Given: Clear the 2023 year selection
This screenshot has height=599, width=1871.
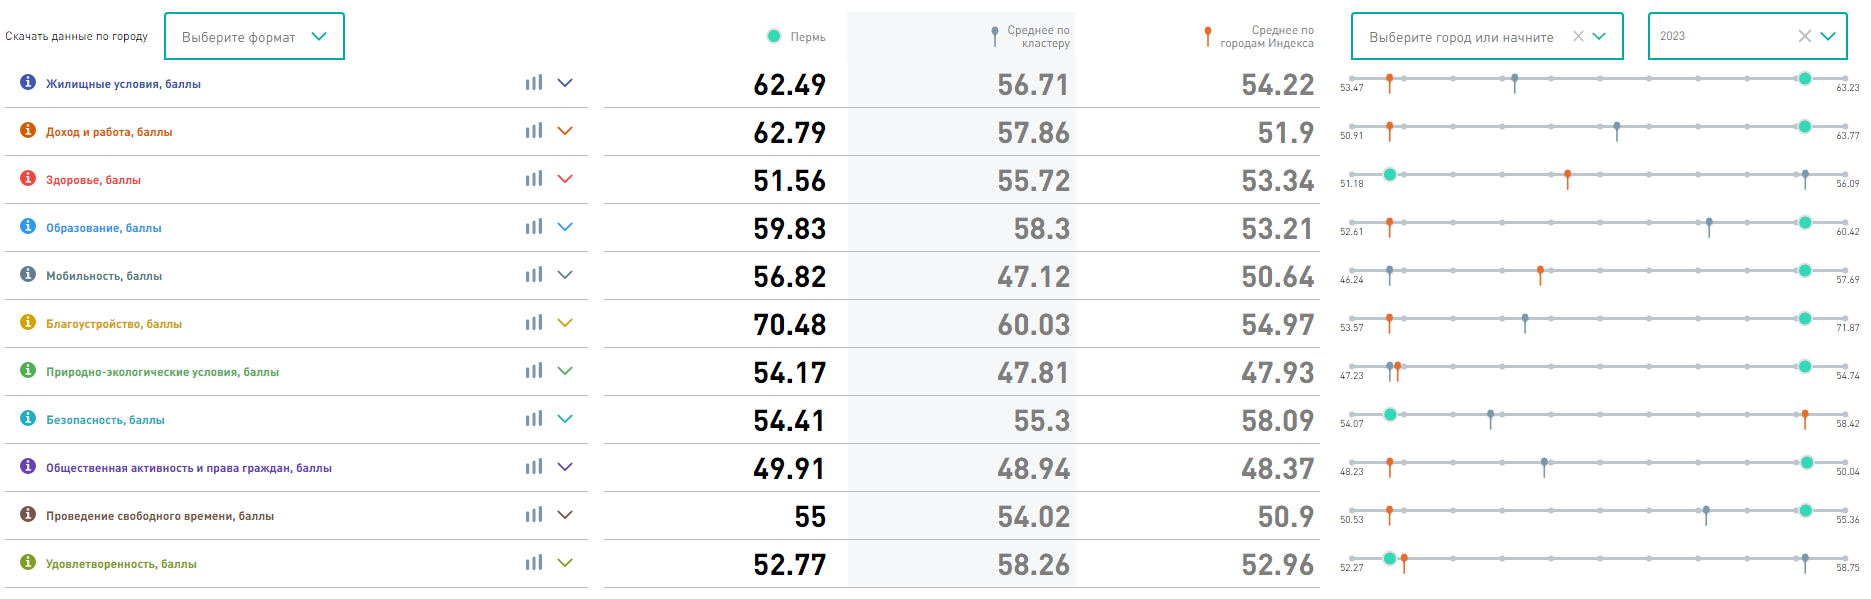Looking at the screenshot, I should pos(1804,36).
